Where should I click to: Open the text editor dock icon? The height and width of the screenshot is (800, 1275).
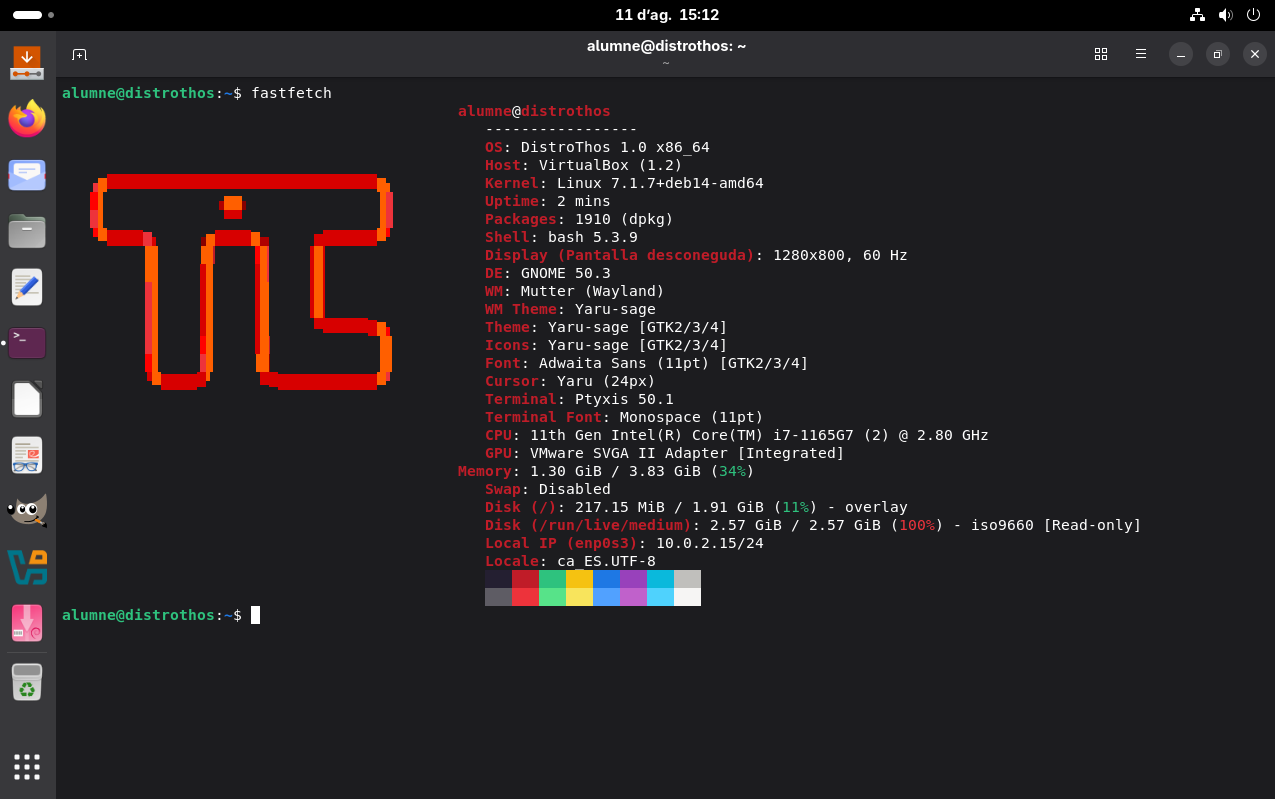click(27, 287)
